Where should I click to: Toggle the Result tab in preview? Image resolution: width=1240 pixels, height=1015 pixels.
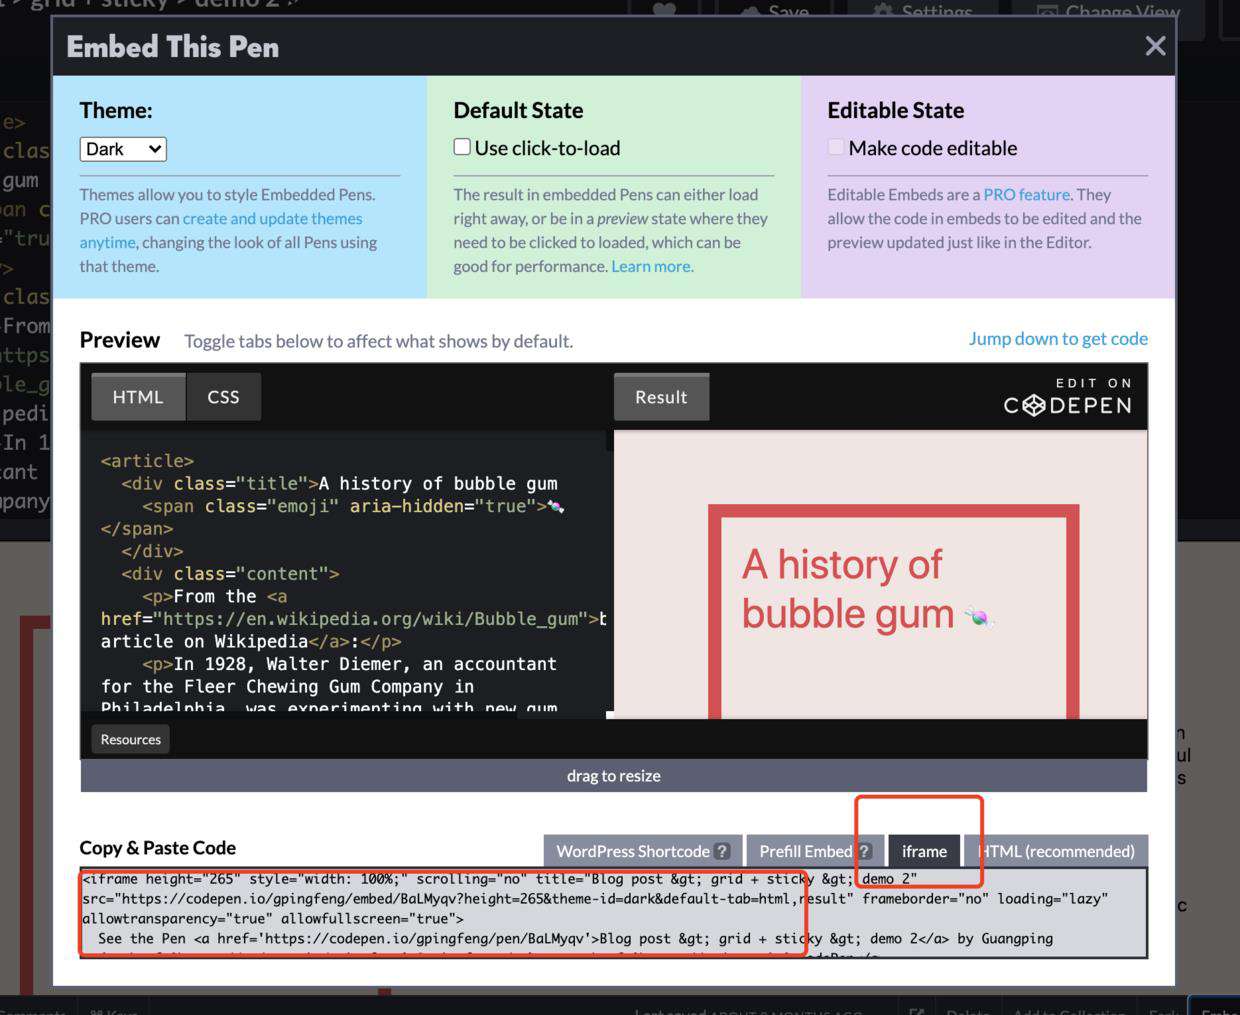point(661,397)
